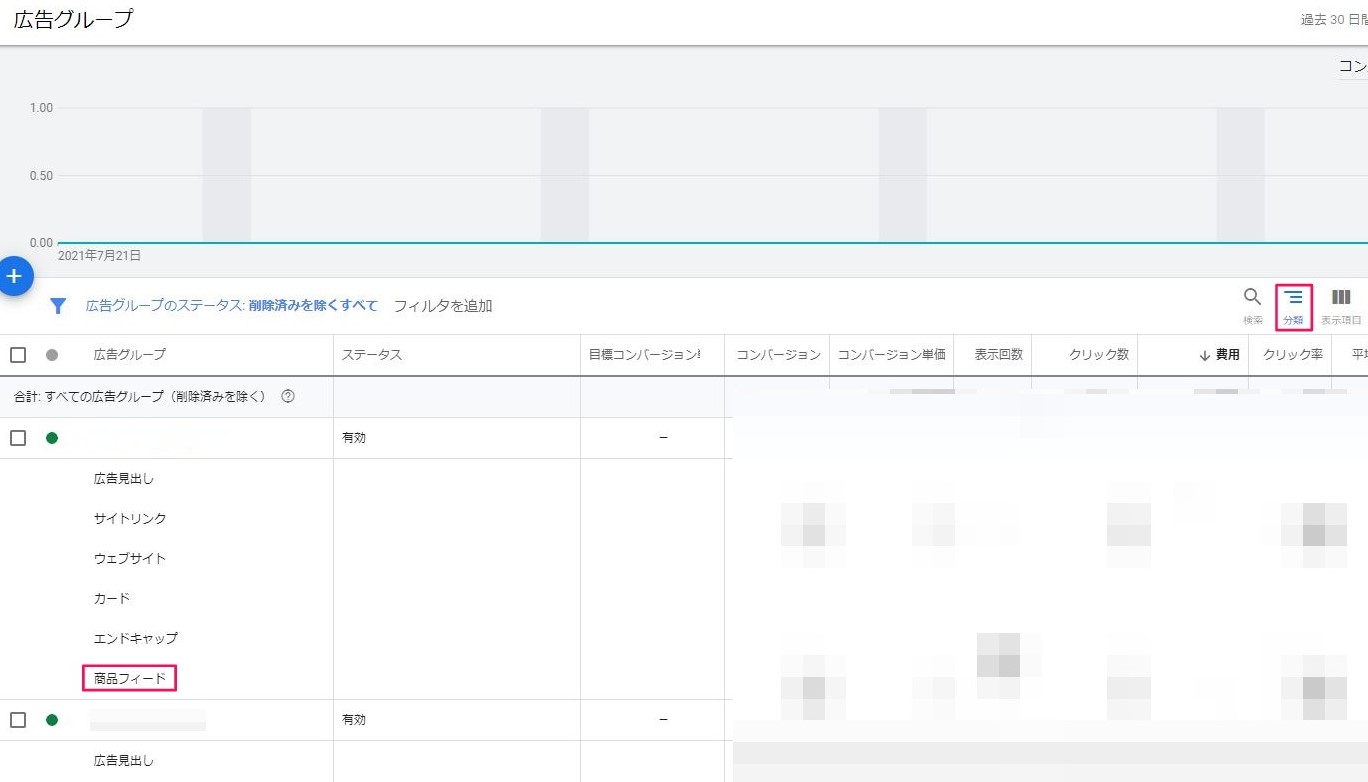The height and width of the screenshot is (782, 1368).
Task: Toggle the select-all checkbox in header
Action: [18, 355]
